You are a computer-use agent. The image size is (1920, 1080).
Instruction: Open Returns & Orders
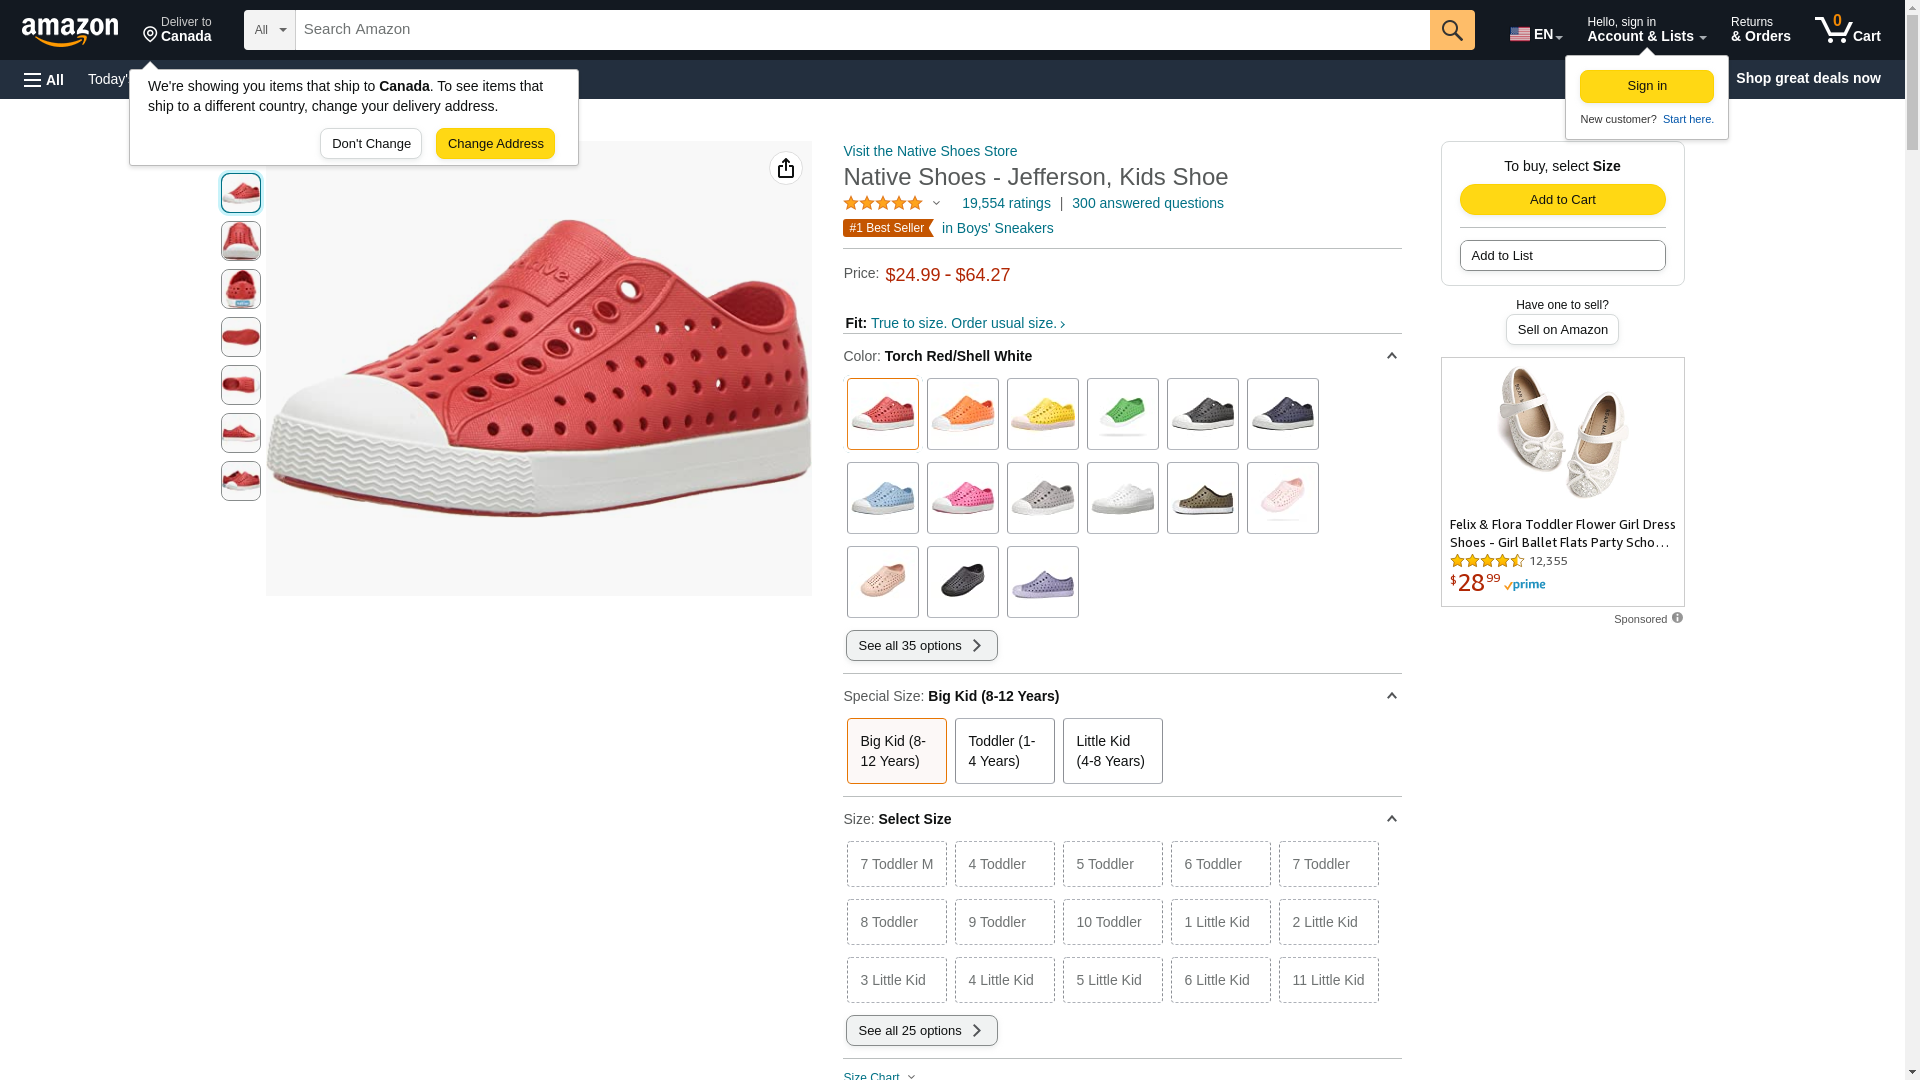tap(1760, 30)
